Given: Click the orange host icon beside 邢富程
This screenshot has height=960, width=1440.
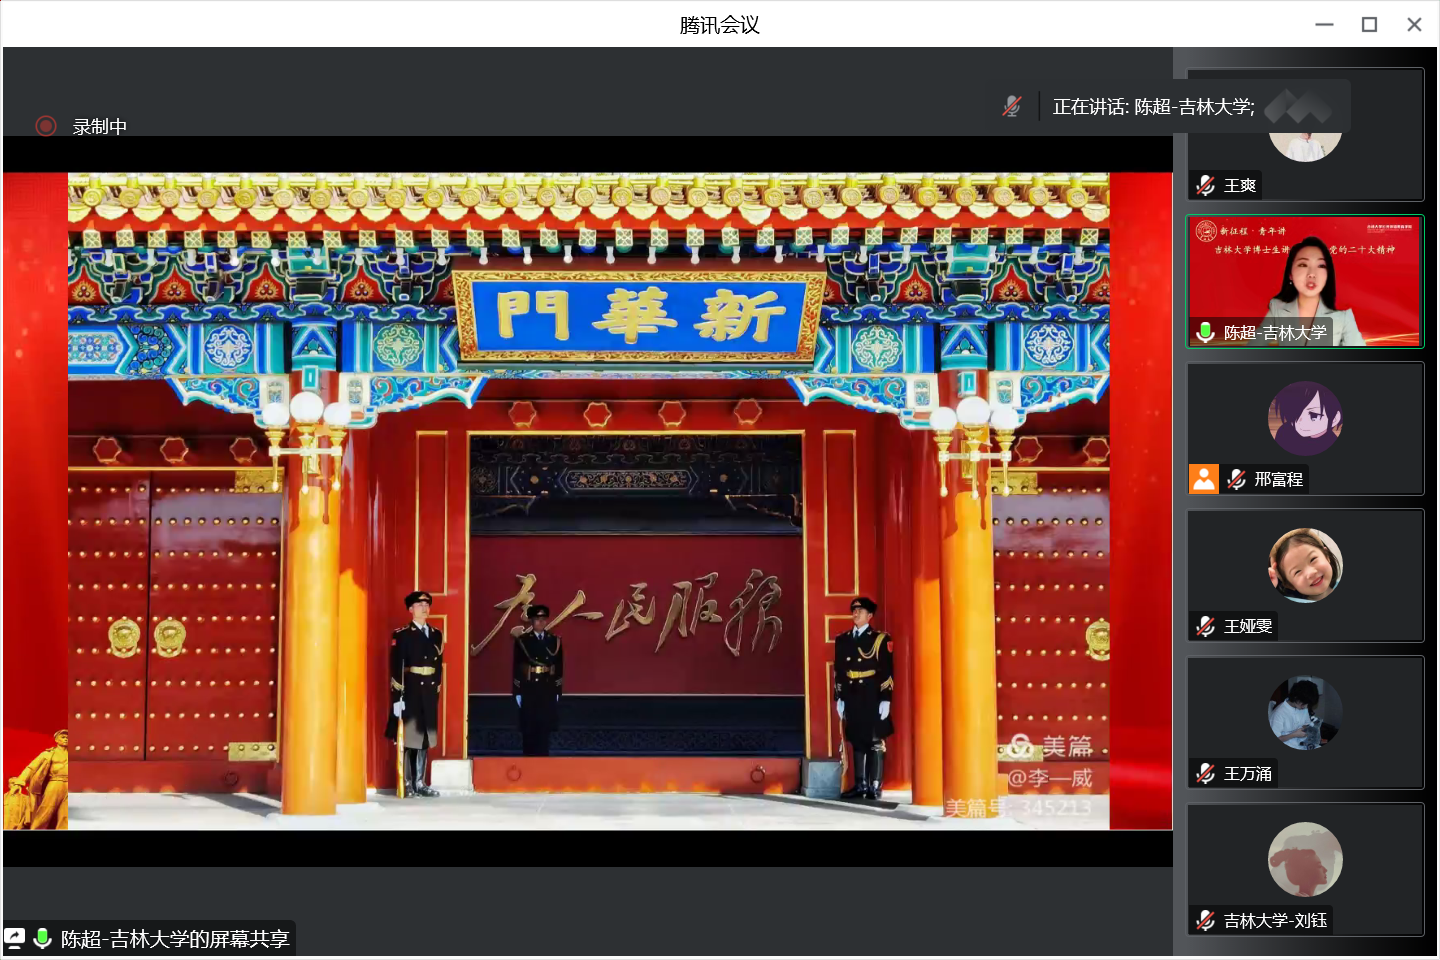Looking at the screenshot, I should click(1204, 479).
